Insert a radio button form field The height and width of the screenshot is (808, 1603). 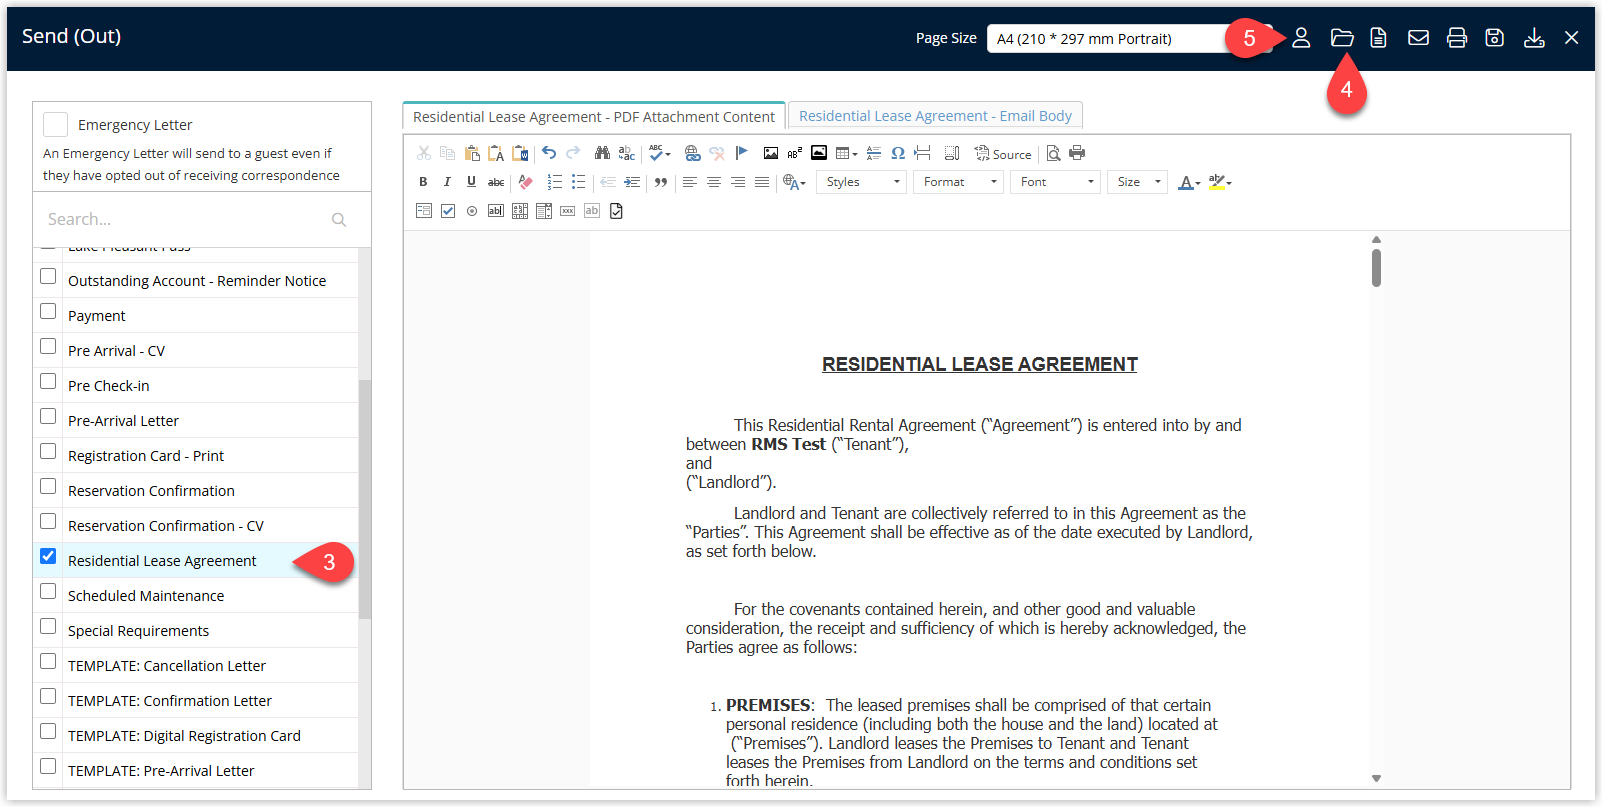(472, 211)
